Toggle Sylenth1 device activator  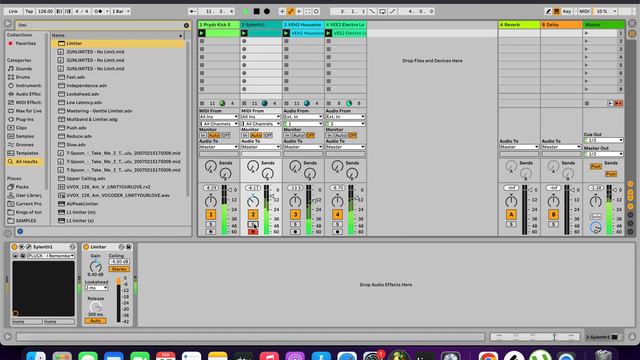coord(14,247)
